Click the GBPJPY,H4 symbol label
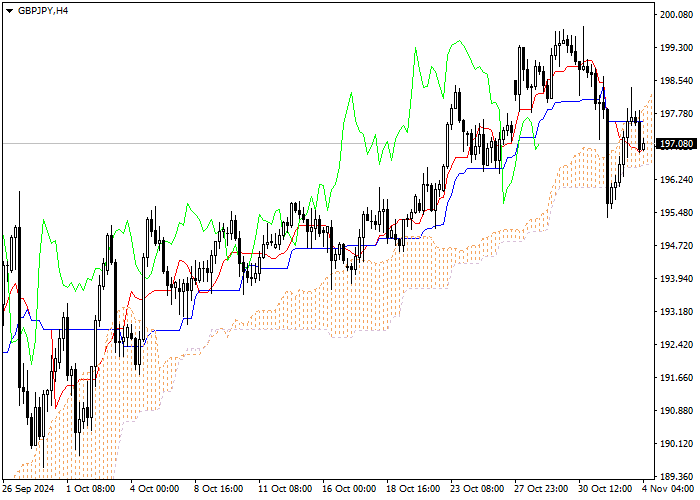 point(43,11)
